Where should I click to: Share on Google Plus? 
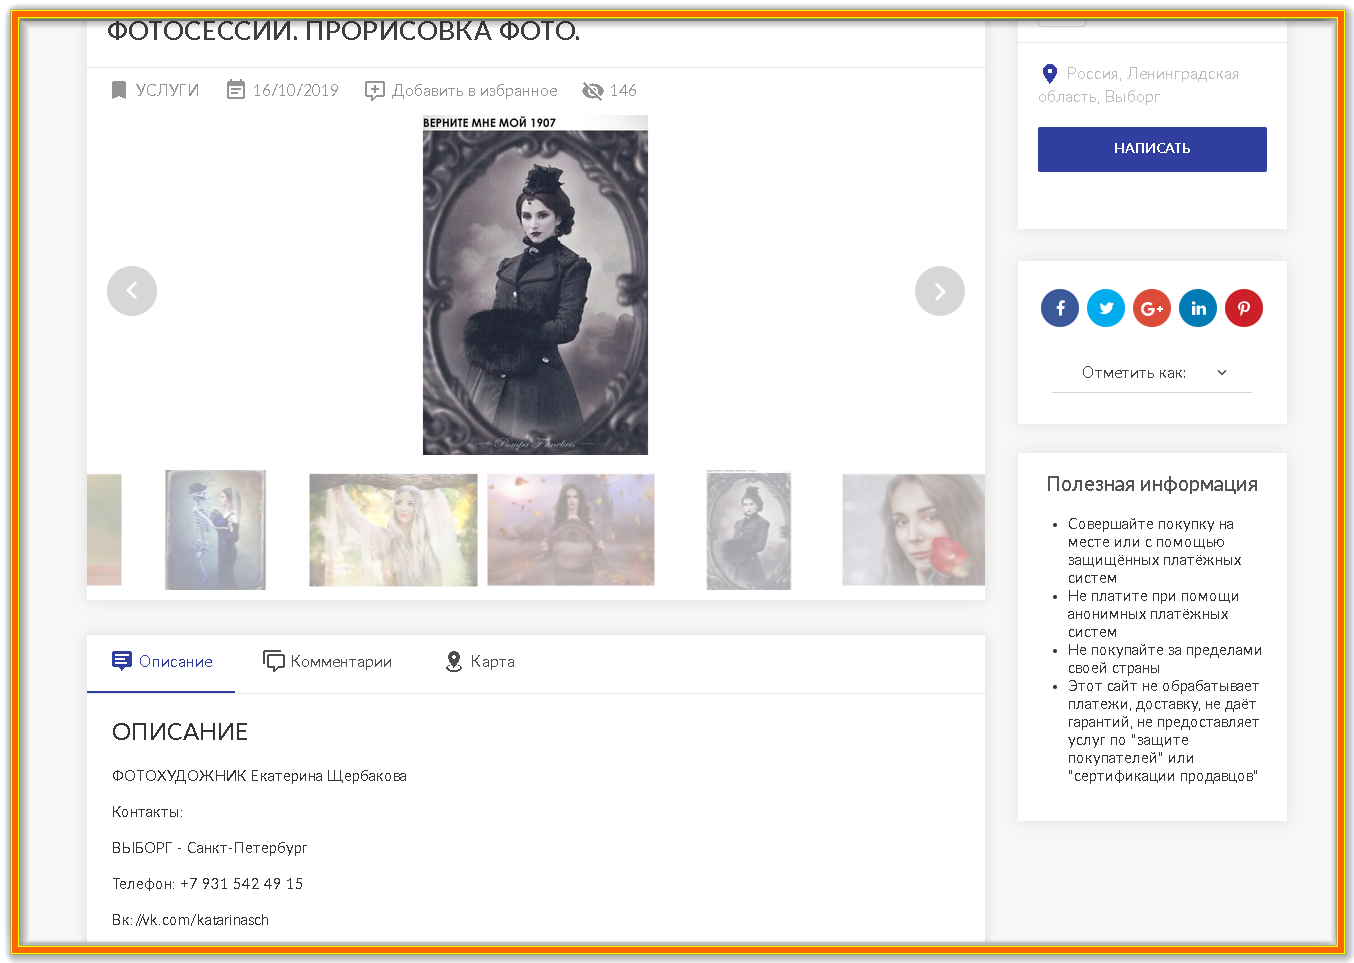pos(1152,308)
